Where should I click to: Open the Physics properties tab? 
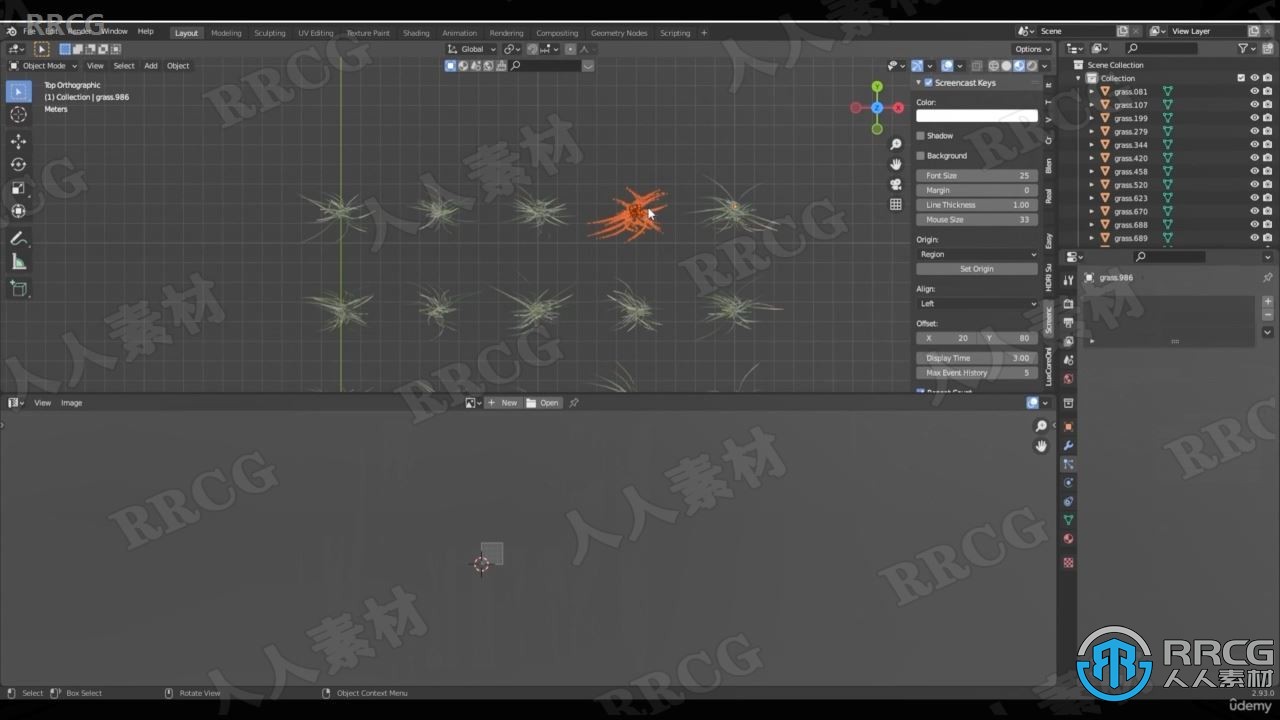(x=1068, y=483)
